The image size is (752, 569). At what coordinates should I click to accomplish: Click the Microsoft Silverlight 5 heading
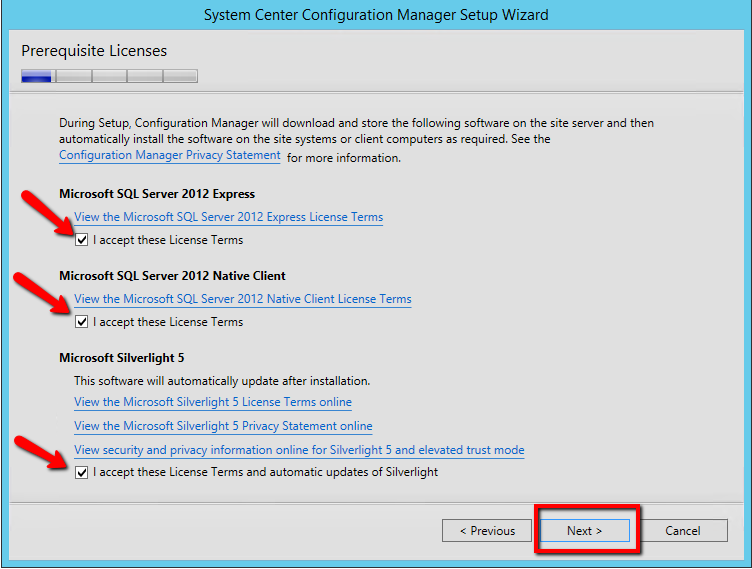[122, 358]
